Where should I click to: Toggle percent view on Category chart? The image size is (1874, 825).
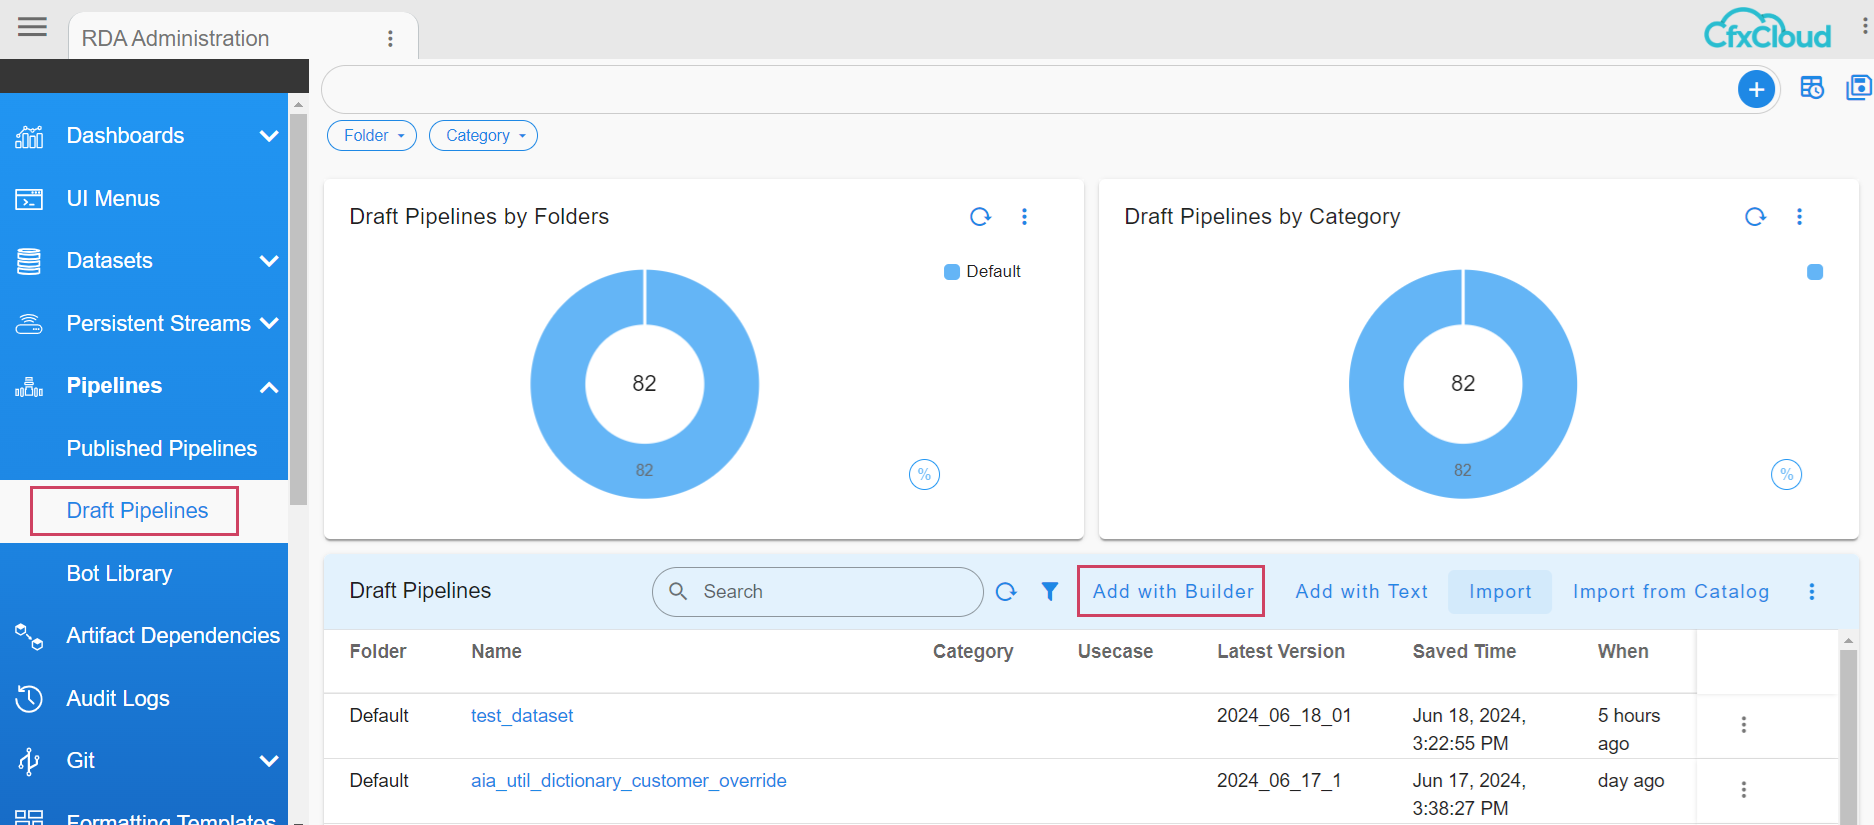click(1786, 474)
